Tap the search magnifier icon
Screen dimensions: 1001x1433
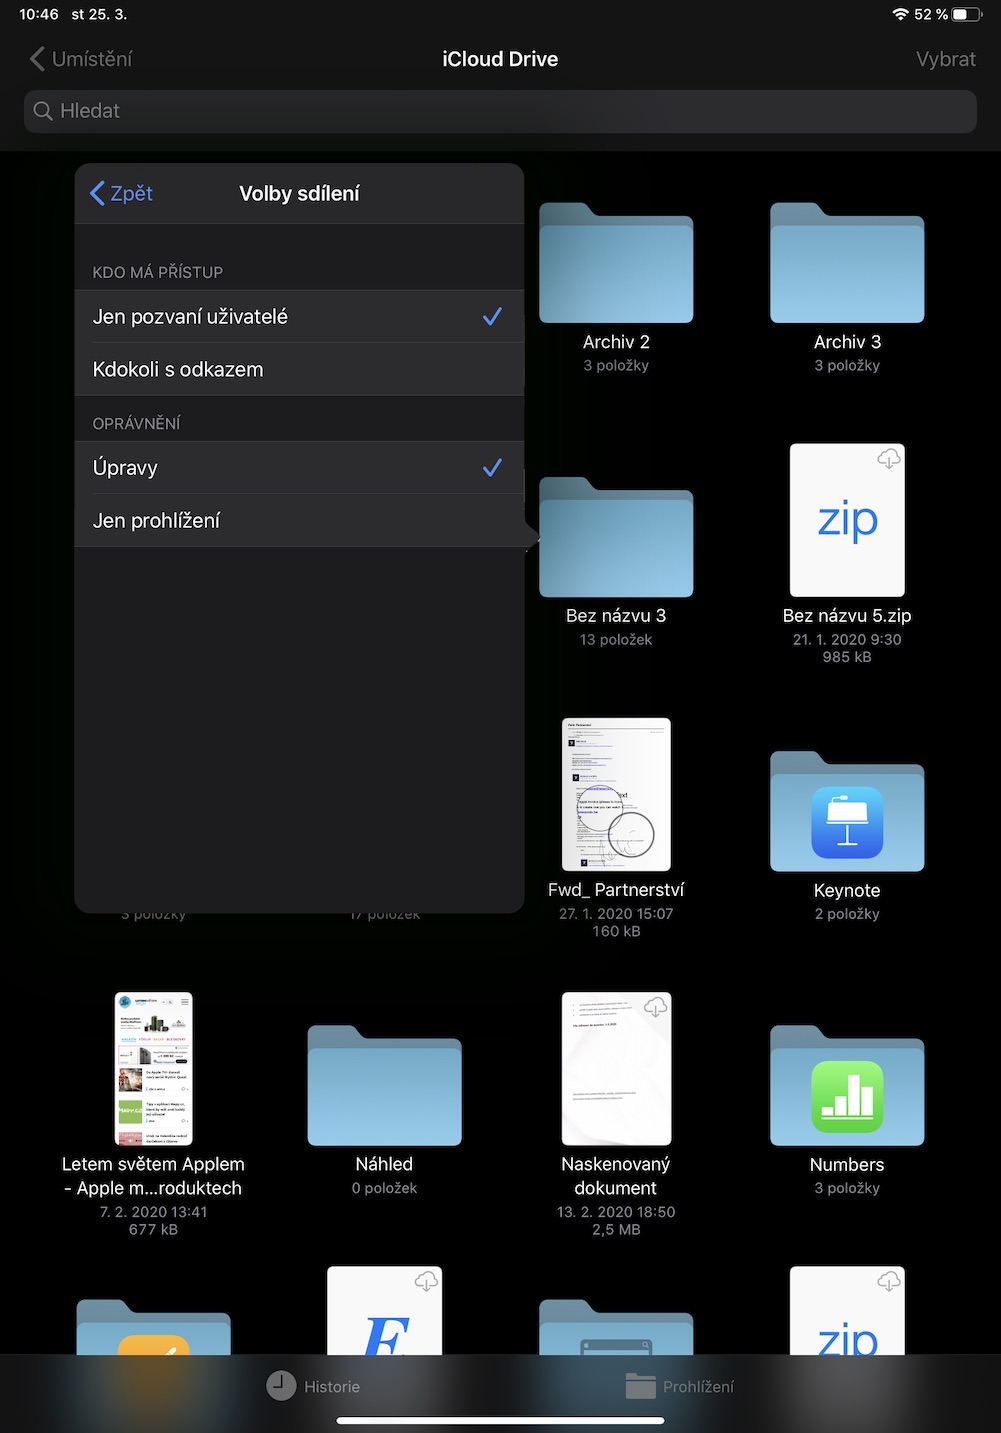tap(43, 111)
